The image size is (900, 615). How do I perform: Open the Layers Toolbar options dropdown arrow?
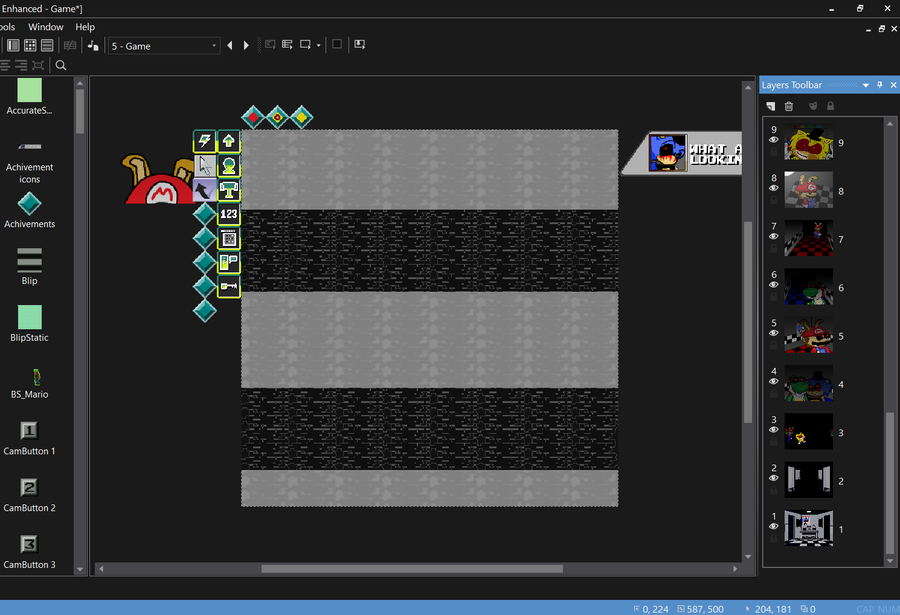click(x=866, y=85)
